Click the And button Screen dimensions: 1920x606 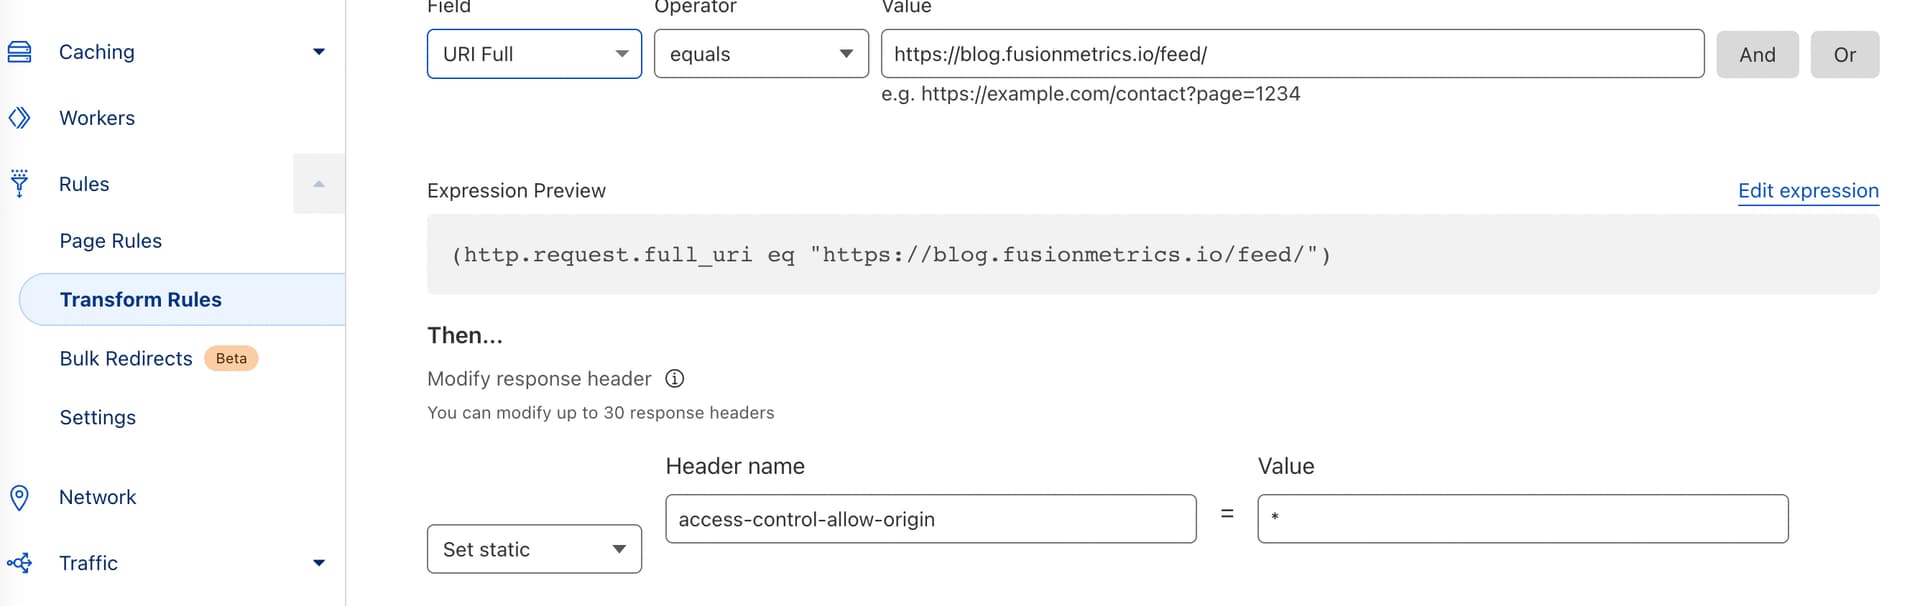1757,54
